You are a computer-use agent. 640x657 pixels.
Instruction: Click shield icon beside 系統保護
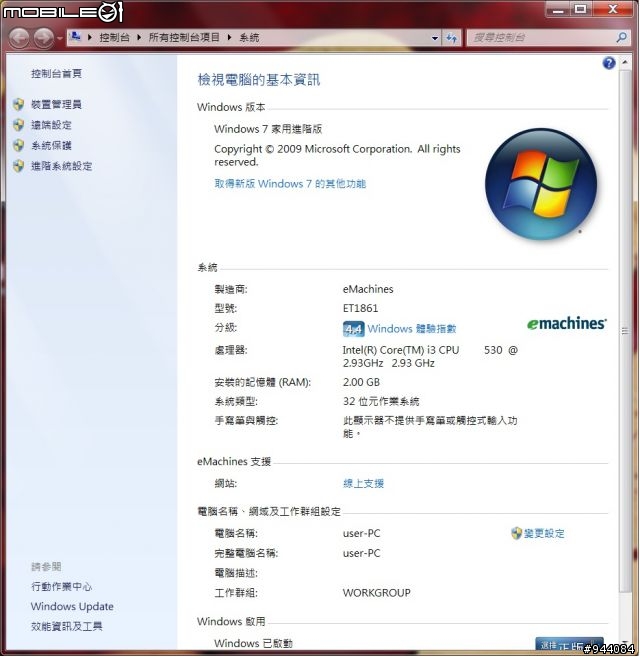pyautogui.click(x=18, y=145)
